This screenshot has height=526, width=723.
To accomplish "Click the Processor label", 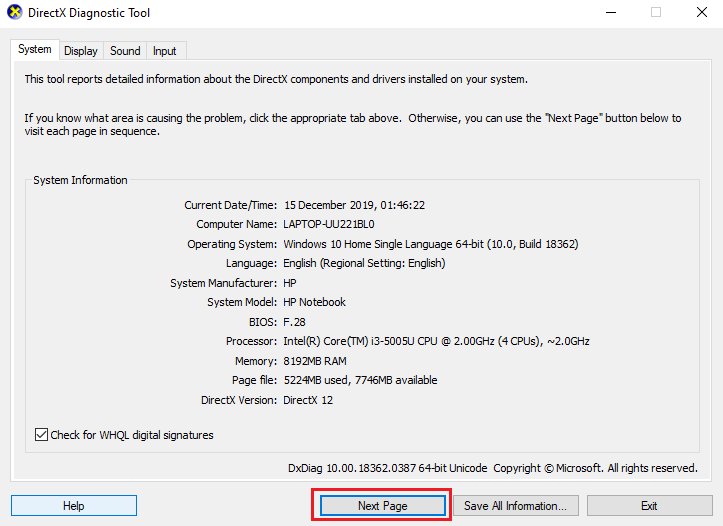I will 251,341.
